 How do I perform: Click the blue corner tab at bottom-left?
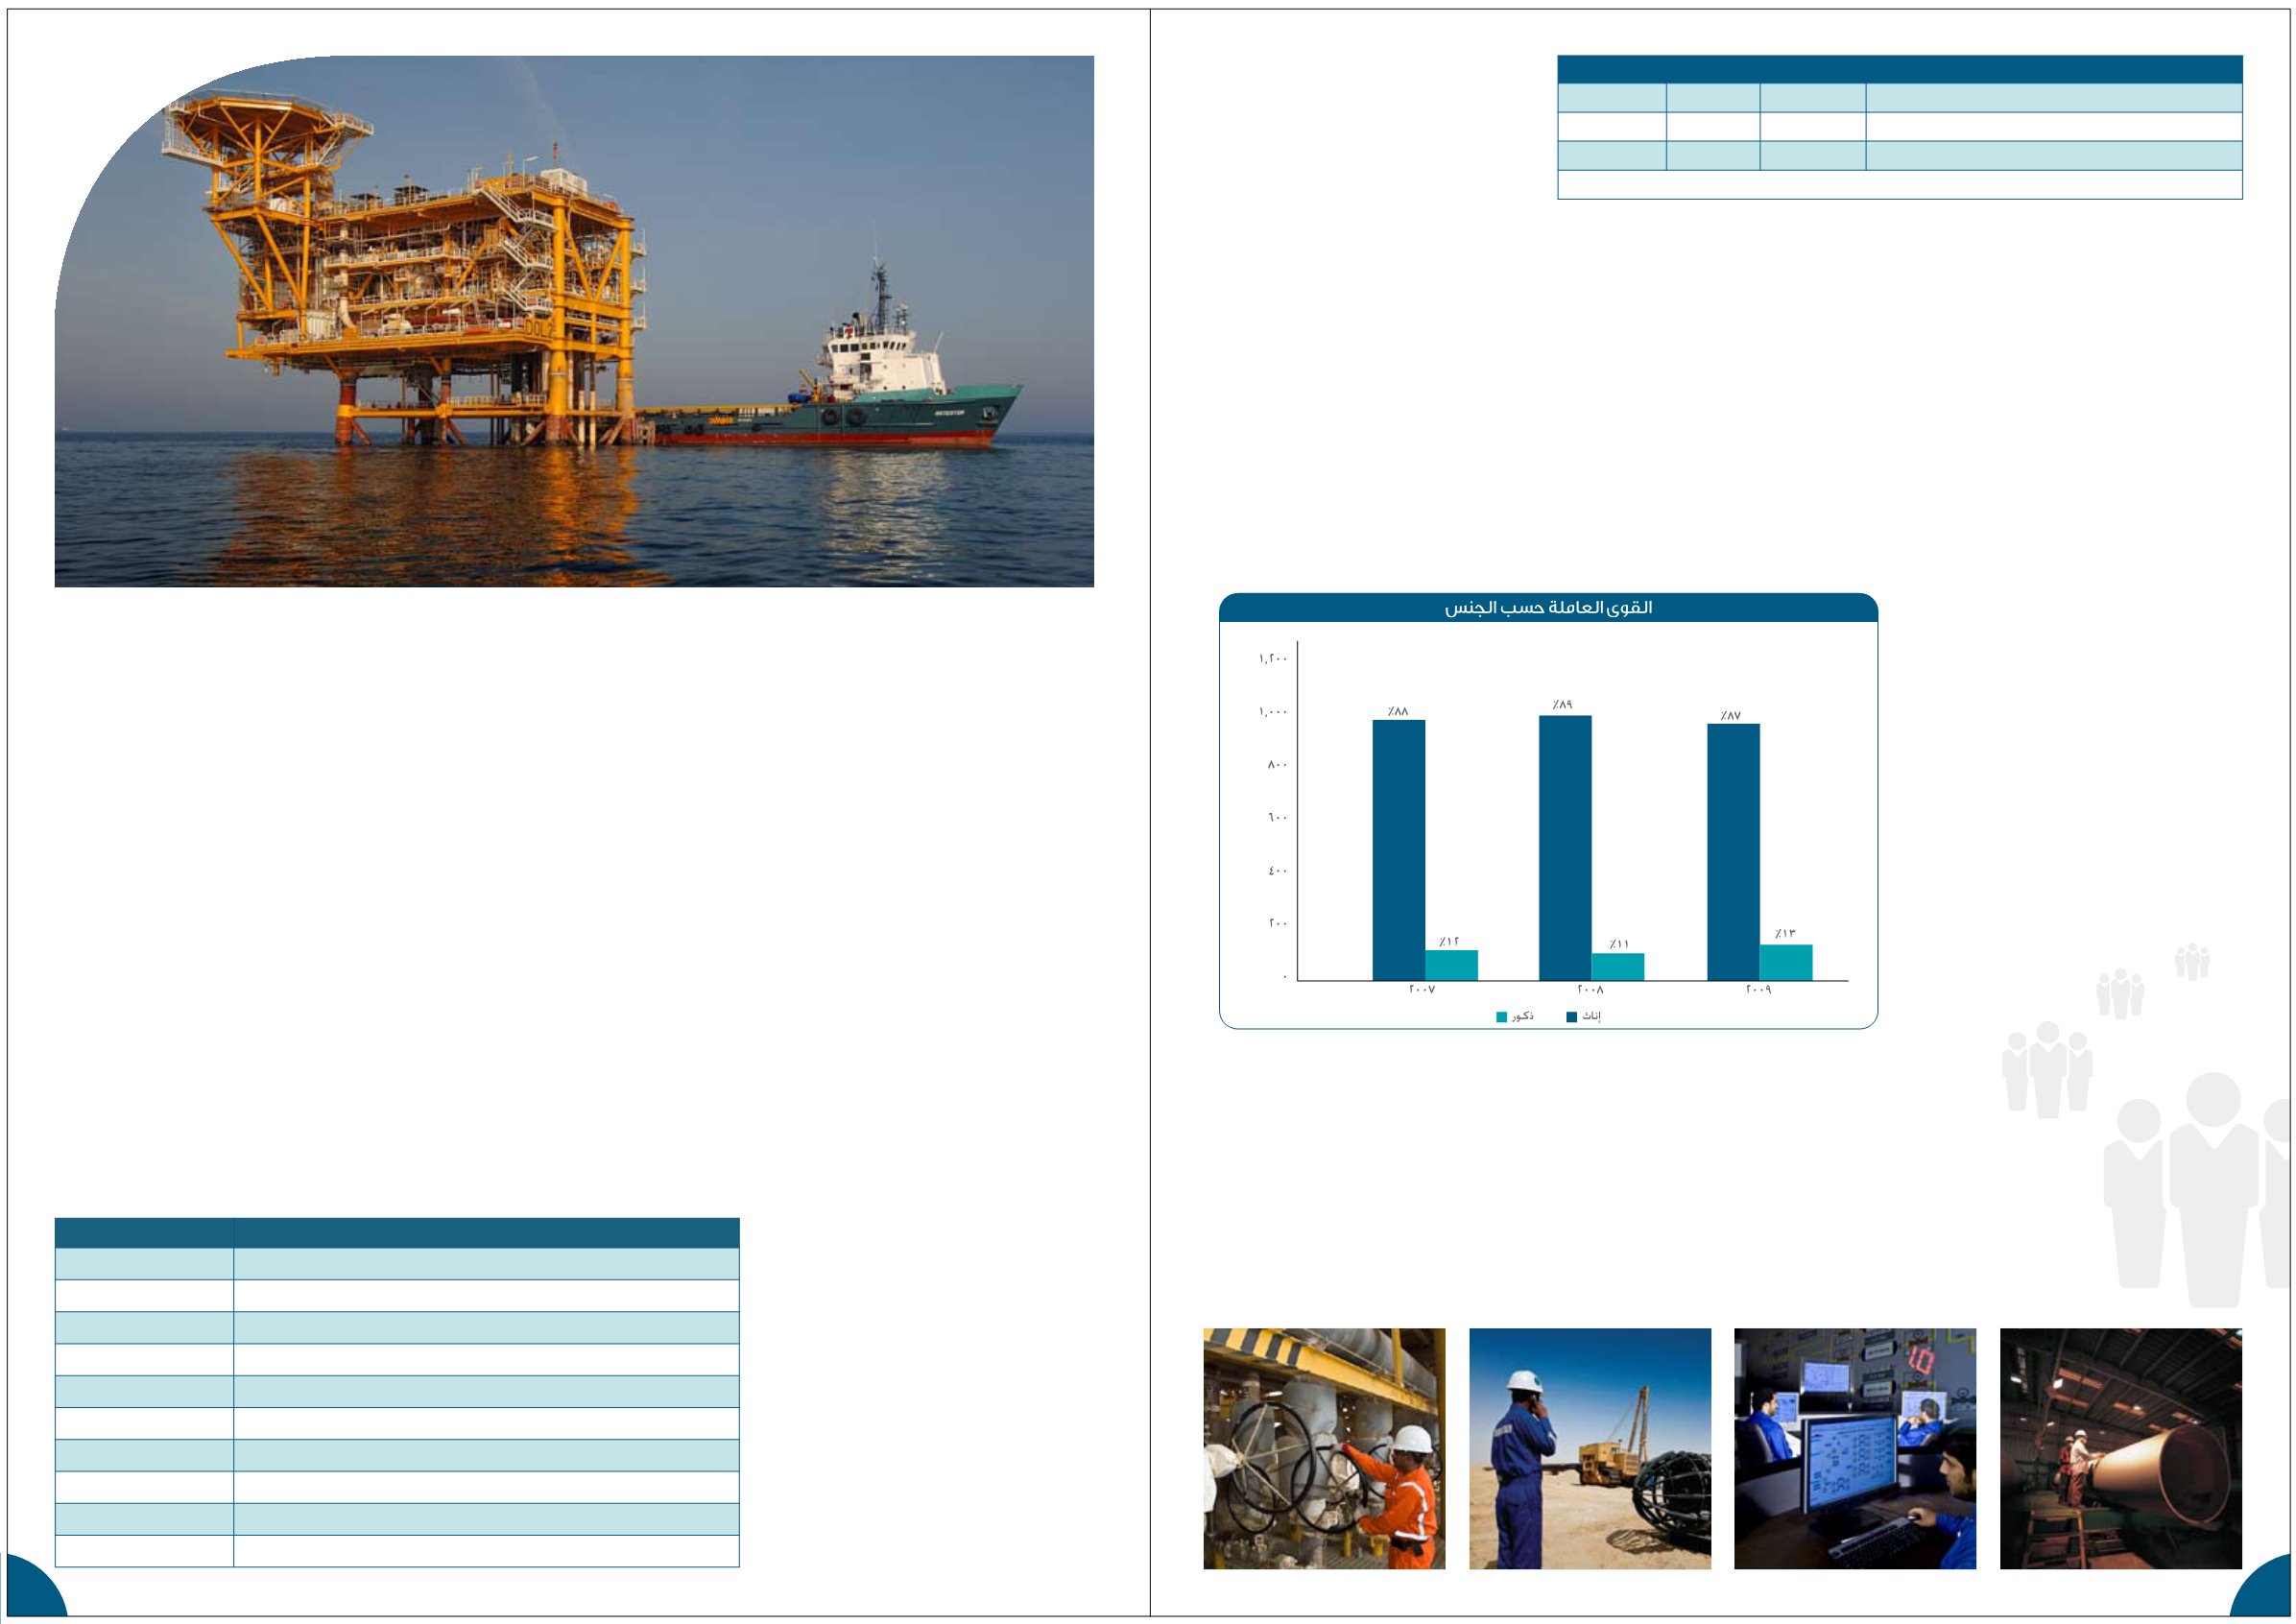(30, 1592)
